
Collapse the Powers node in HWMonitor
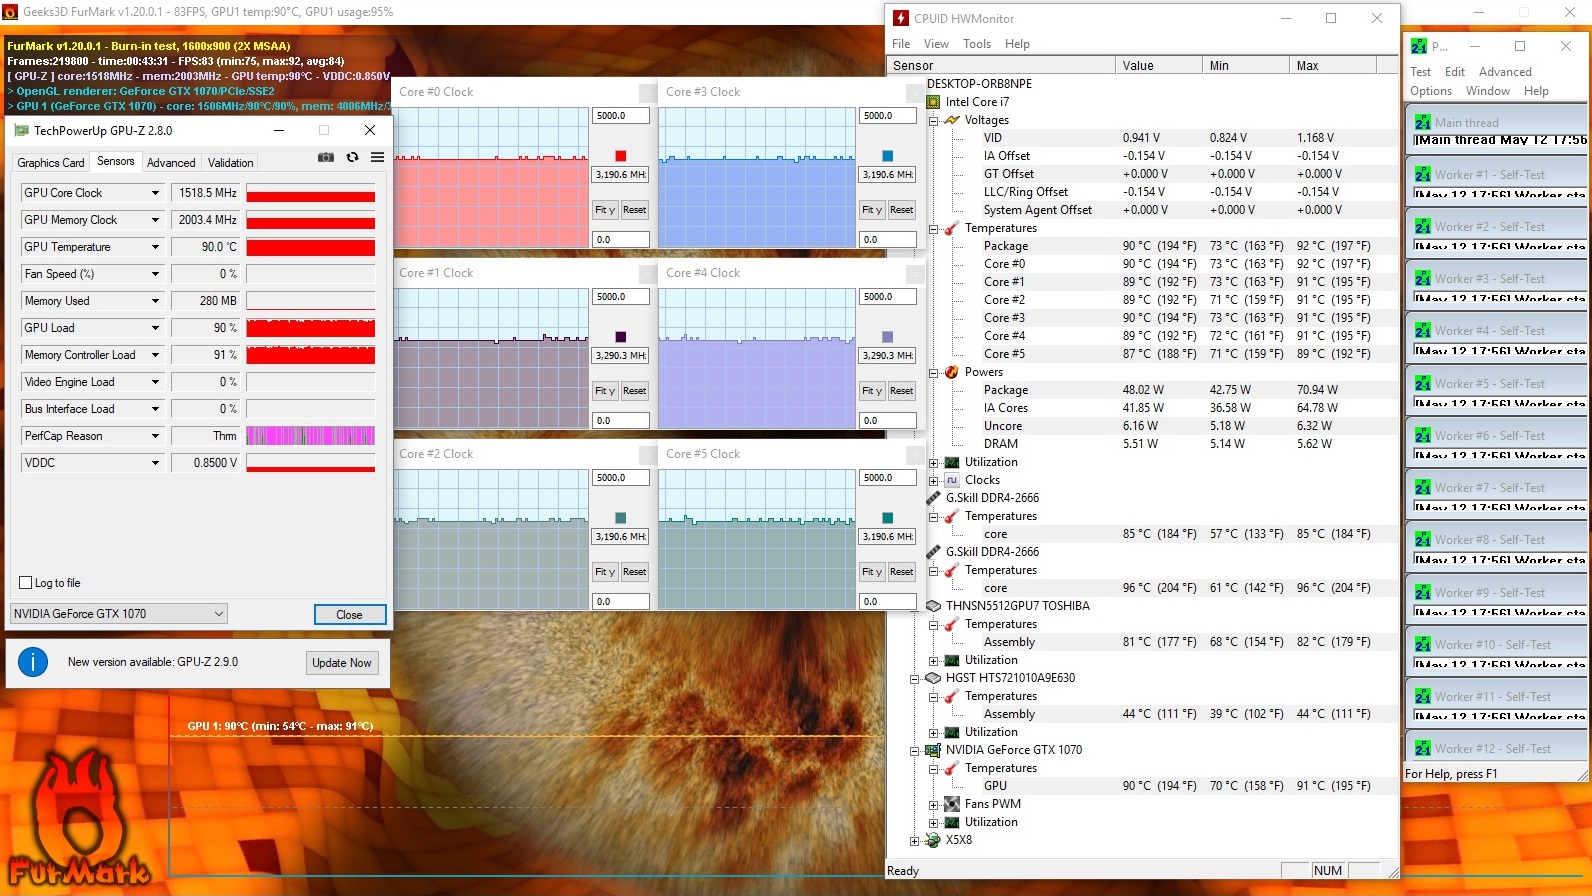933,372
